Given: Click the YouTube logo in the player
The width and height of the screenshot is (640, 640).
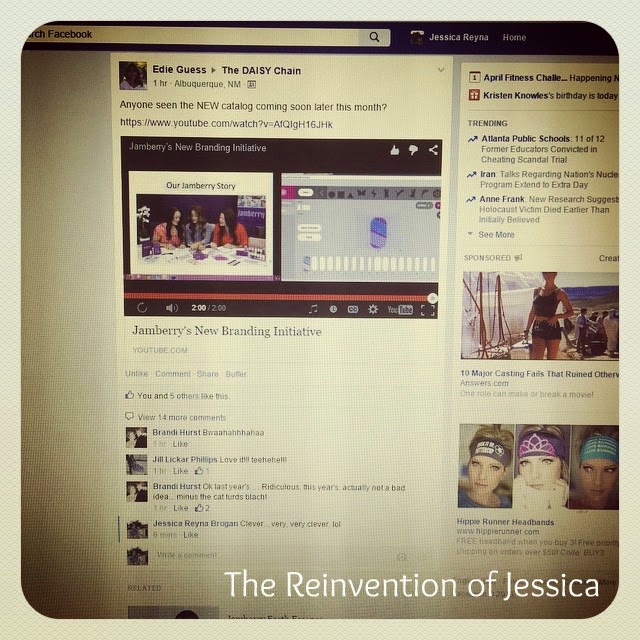Looking at the screenshot, I should click(400, 310).
